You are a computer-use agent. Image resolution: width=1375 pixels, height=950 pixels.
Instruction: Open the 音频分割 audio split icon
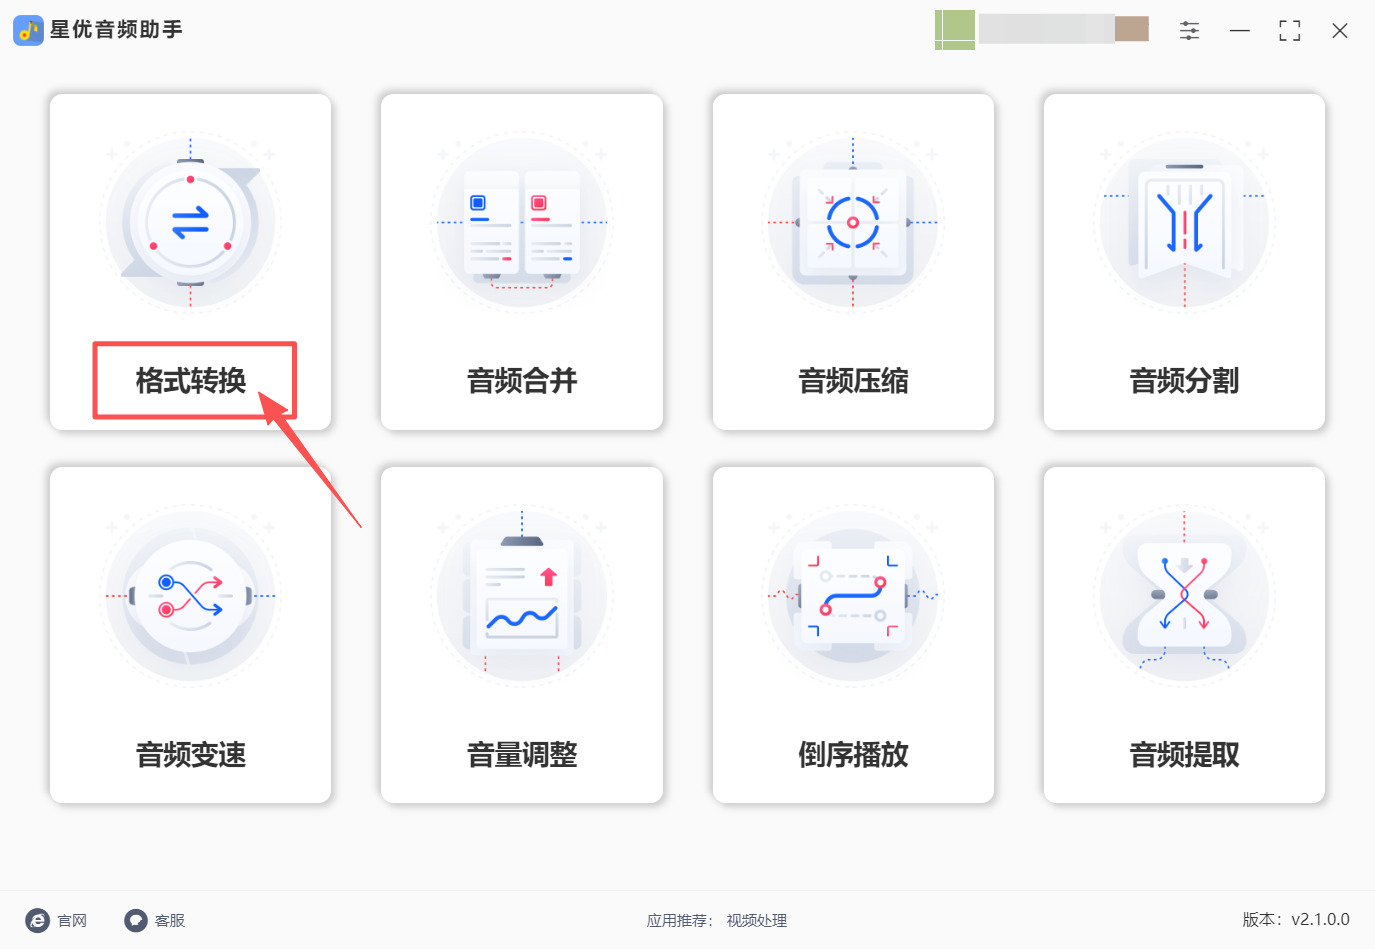click(x=1184, y=222)
